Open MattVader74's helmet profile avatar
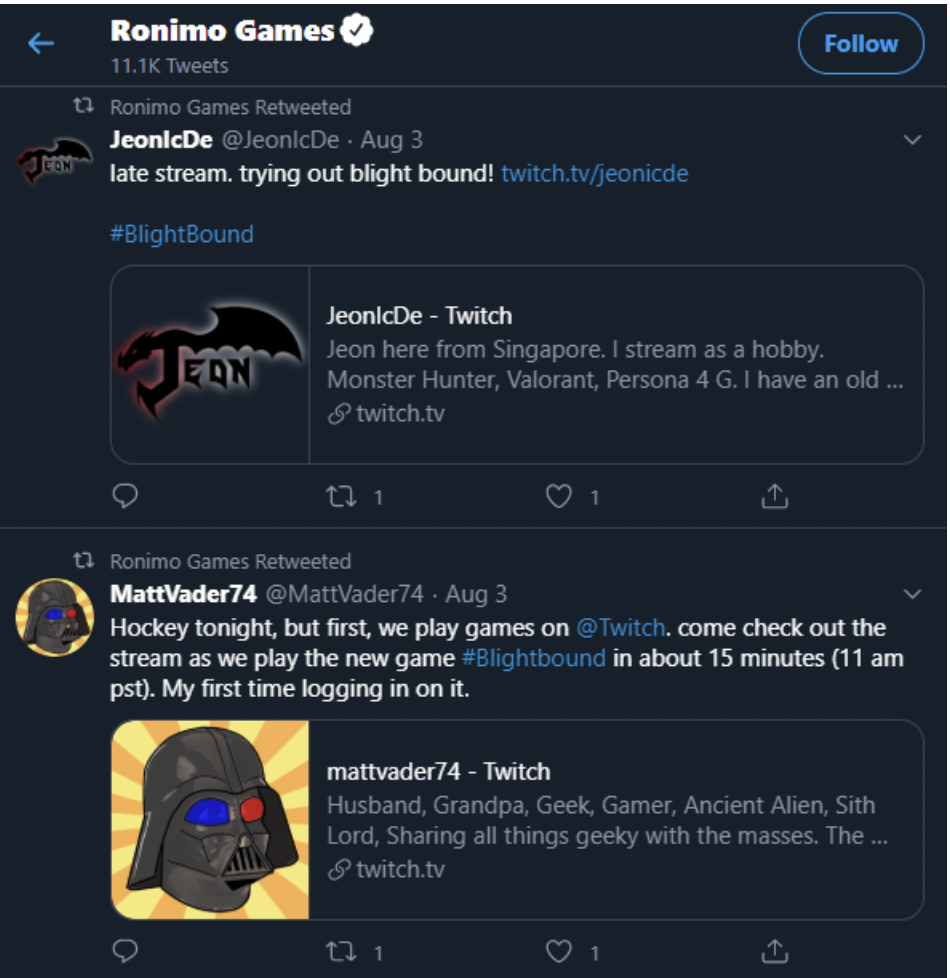 pos(55,617)
